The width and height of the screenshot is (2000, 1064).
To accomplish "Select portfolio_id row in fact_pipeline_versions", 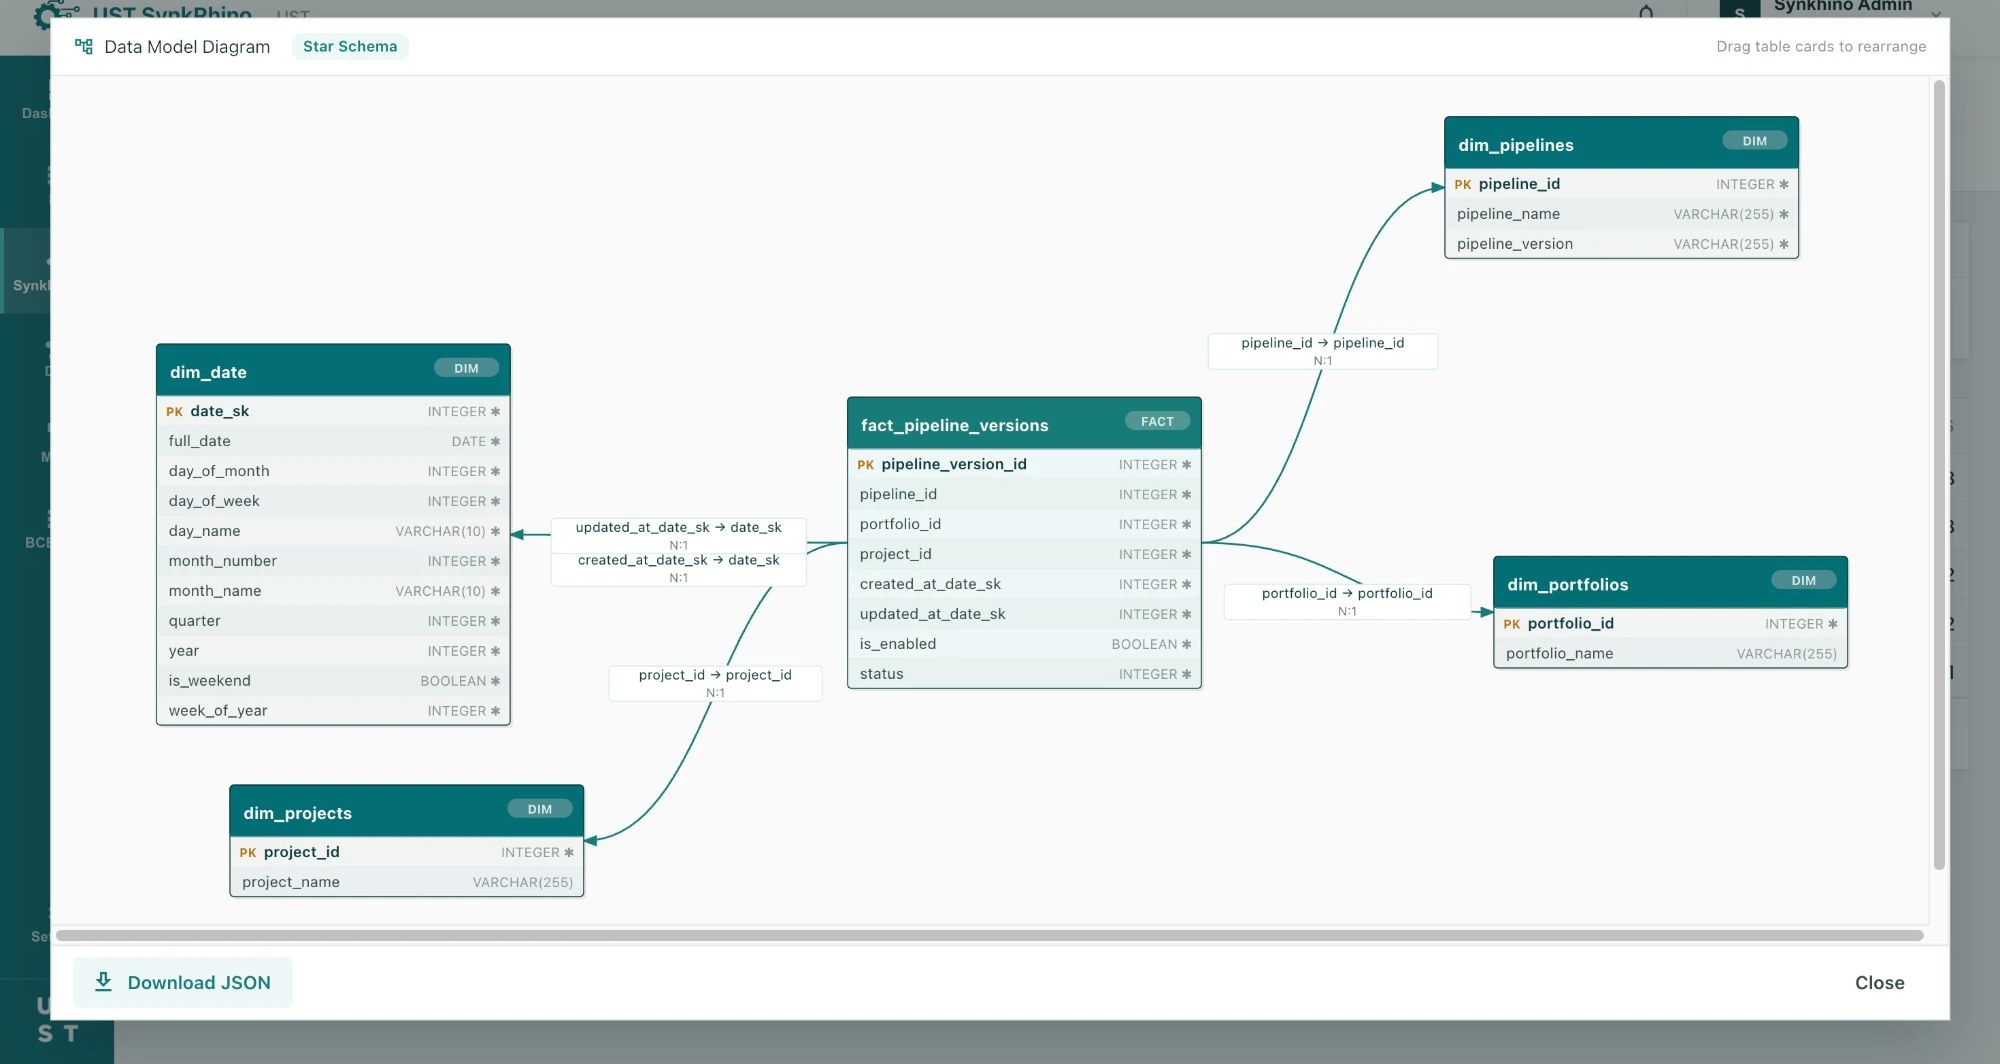I will [x=1024, y=524].
